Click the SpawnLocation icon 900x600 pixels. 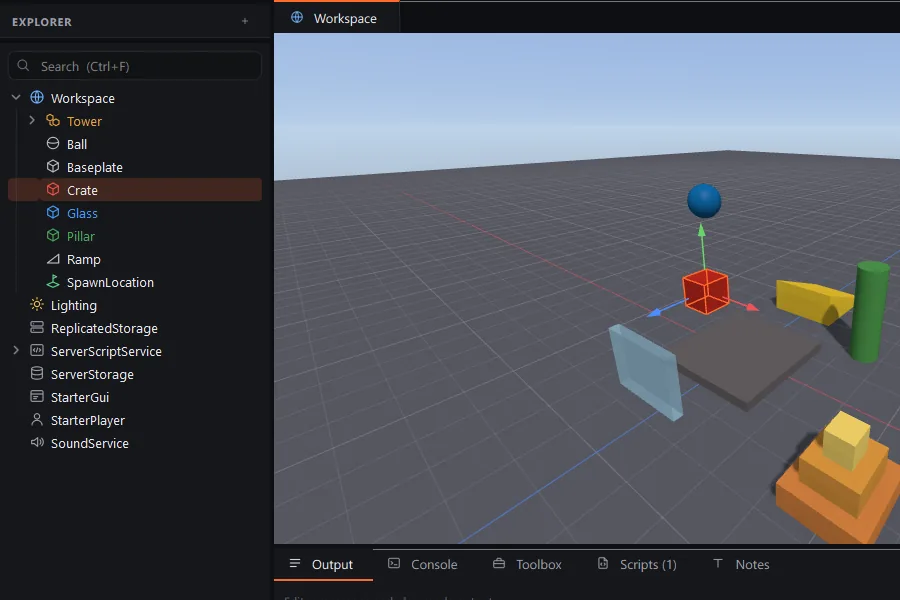53,282
